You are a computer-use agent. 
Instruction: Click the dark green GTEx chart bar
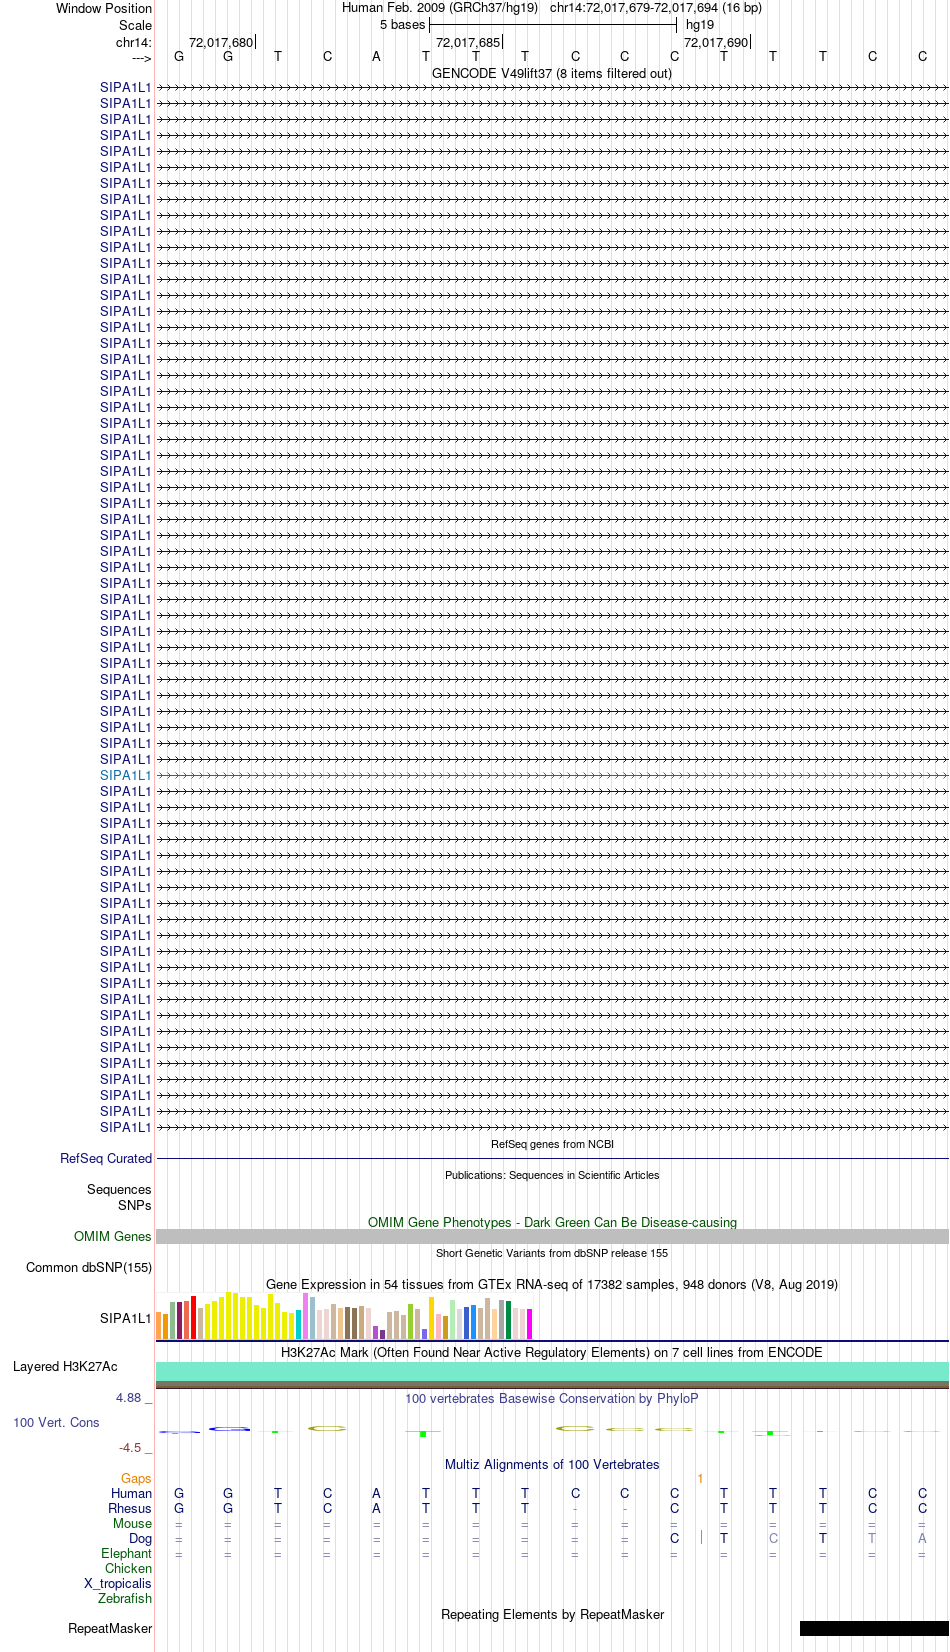click(x=509, y=1320)
